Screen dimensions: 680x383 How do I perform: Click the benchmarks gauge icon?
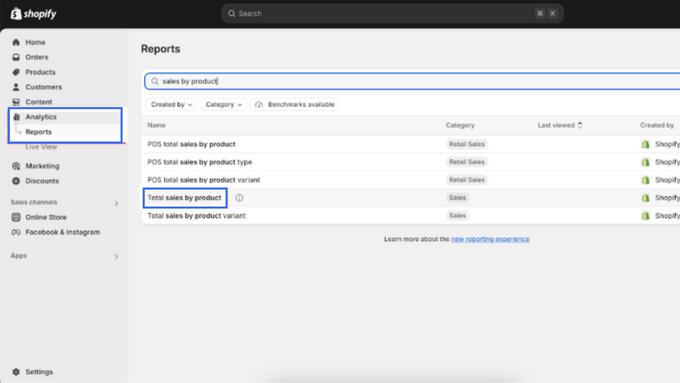[259, 105]
